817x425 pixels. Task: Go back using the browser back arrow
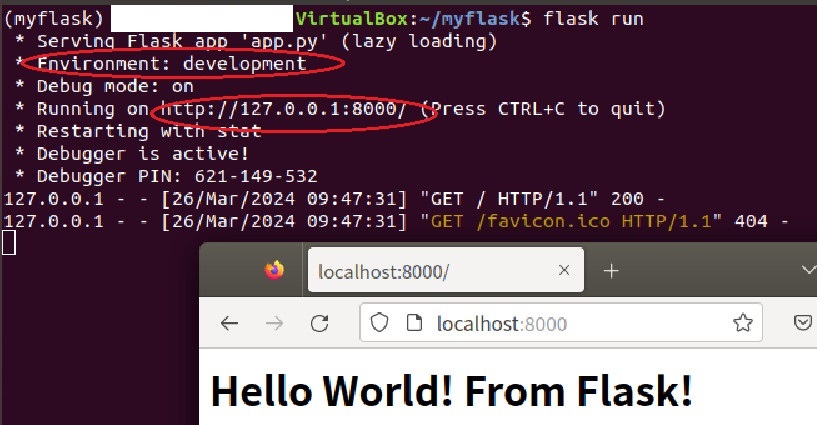pos(230,323)
